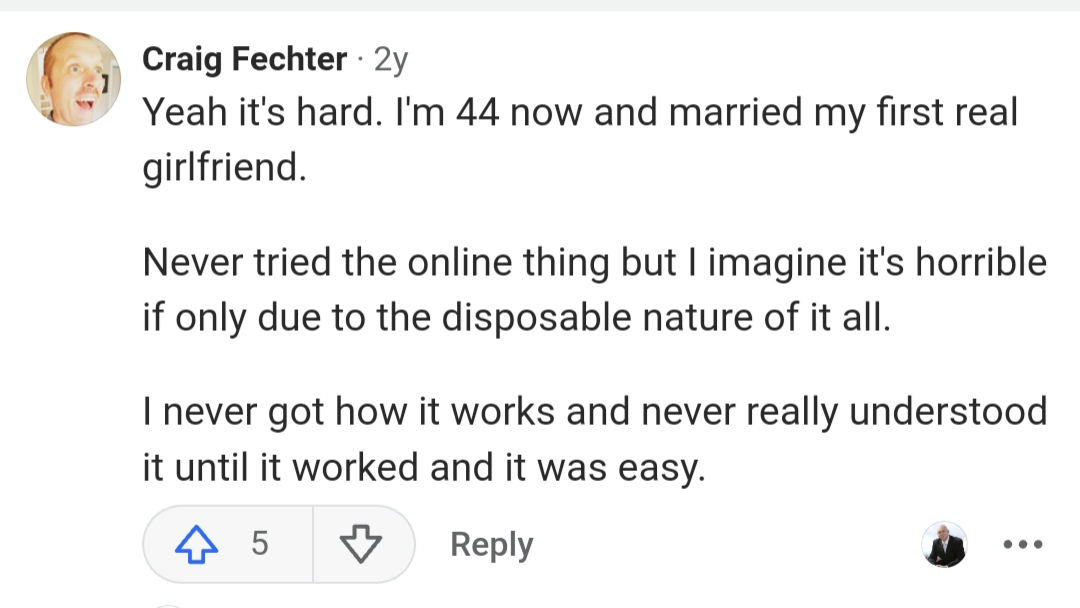Click the word "girlfriend." in the comment
This screenshot has height=608, width=1080.
tap(225, 167)
